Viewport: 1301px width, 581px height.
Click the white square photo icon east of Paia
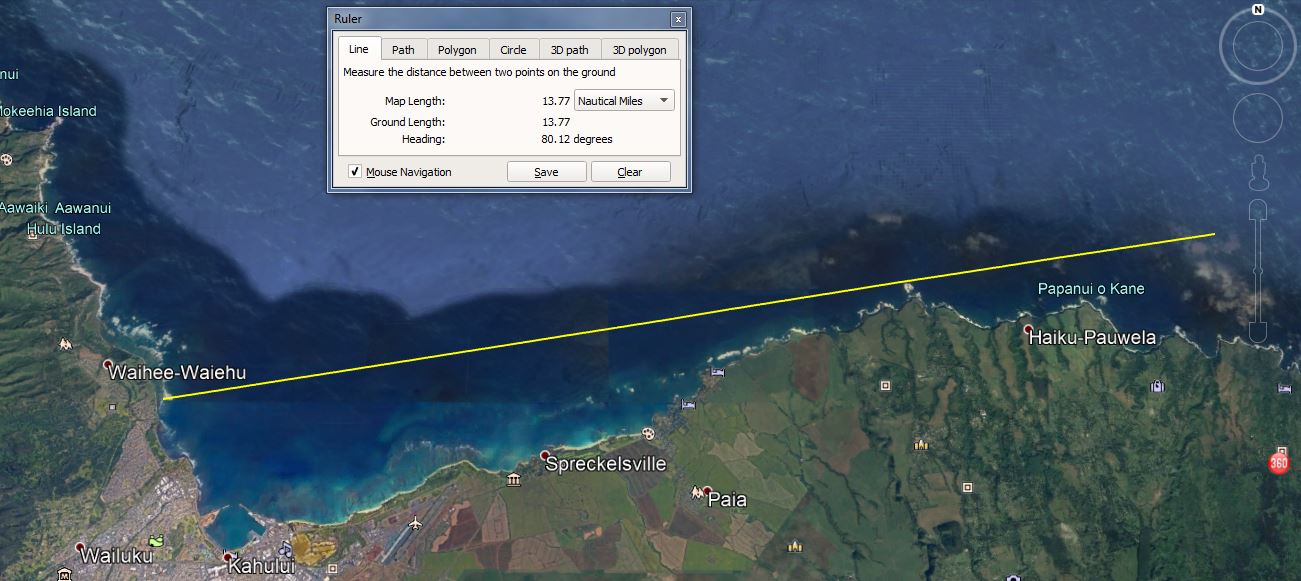(x=968, y=488)
